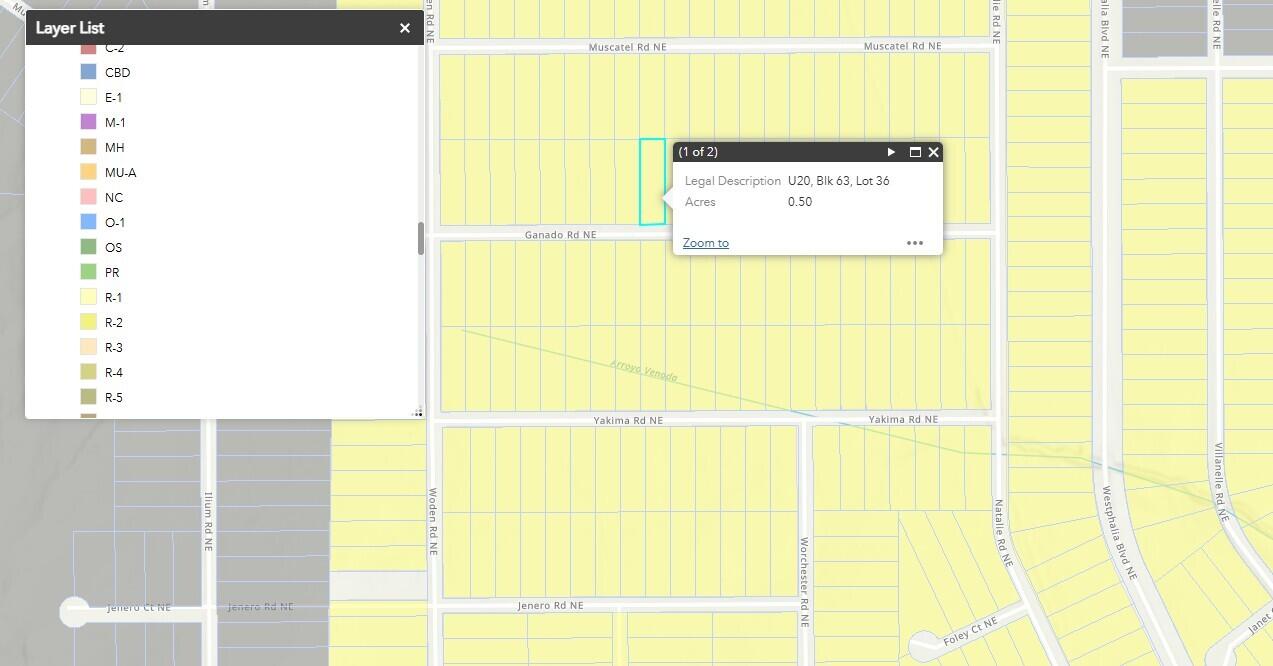Image resolution: width=1273 pixels, height=666 pixels.
Task: Click the Woden Rd NE street label
Action: coord(433,521)
